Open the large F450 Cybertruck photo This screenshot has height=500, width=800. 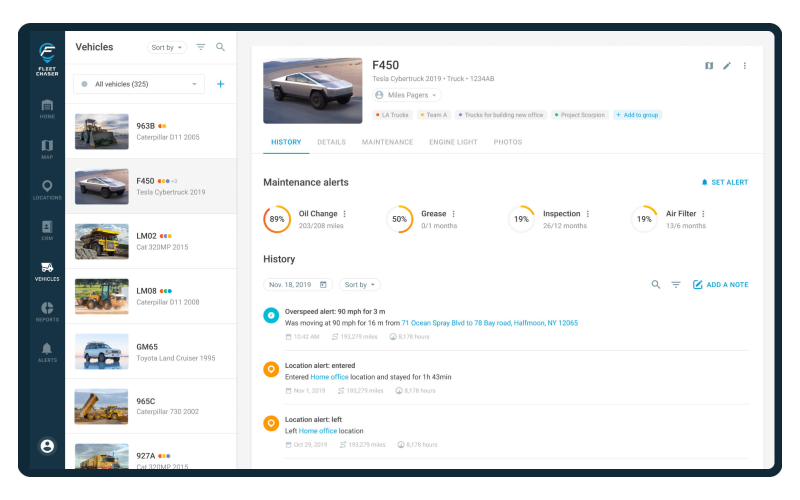(313, 91)
